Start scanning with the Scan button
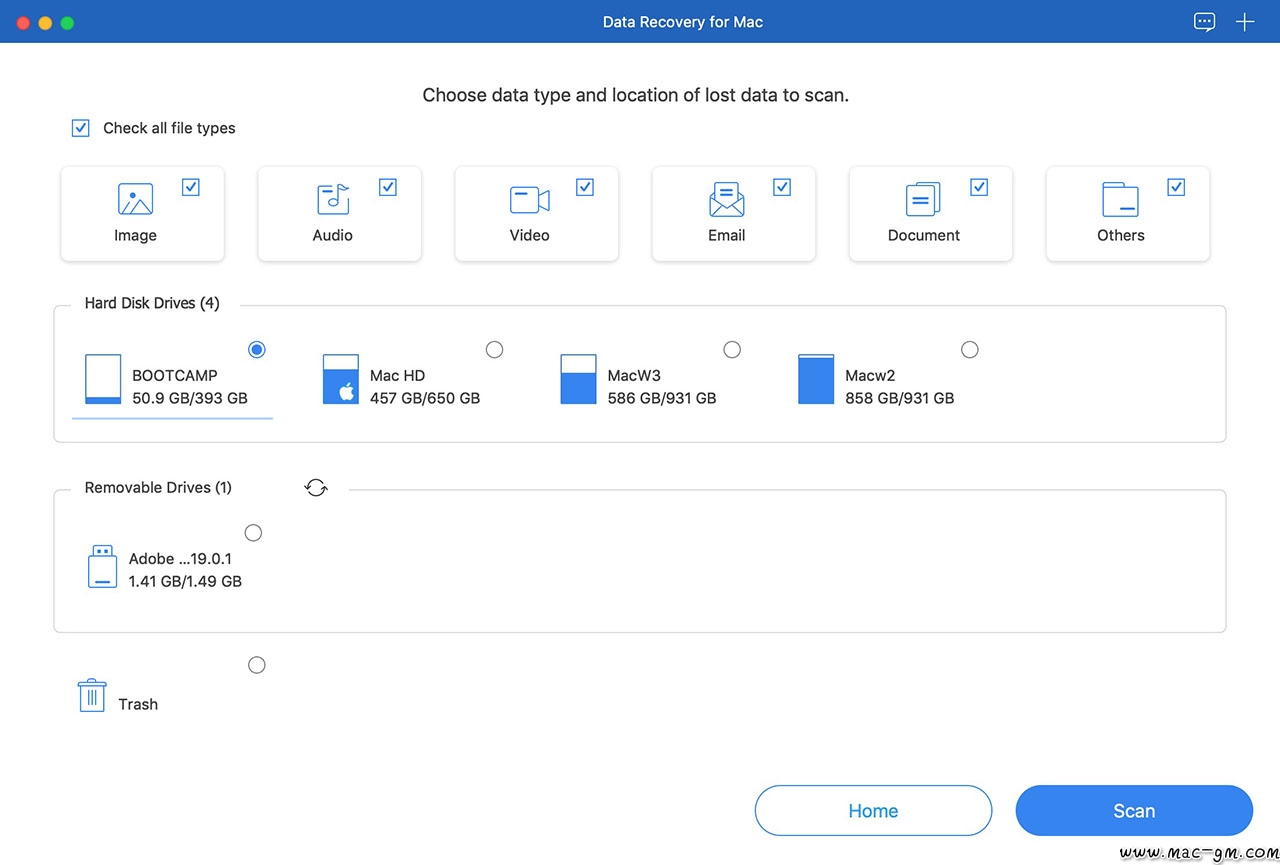This screenshot has height=865, width=1280. coord(1134,811)
